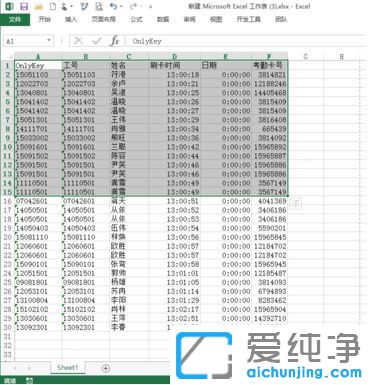Switch to the 审阅 (Review) ribbon tab

click(x=189, y=19)
